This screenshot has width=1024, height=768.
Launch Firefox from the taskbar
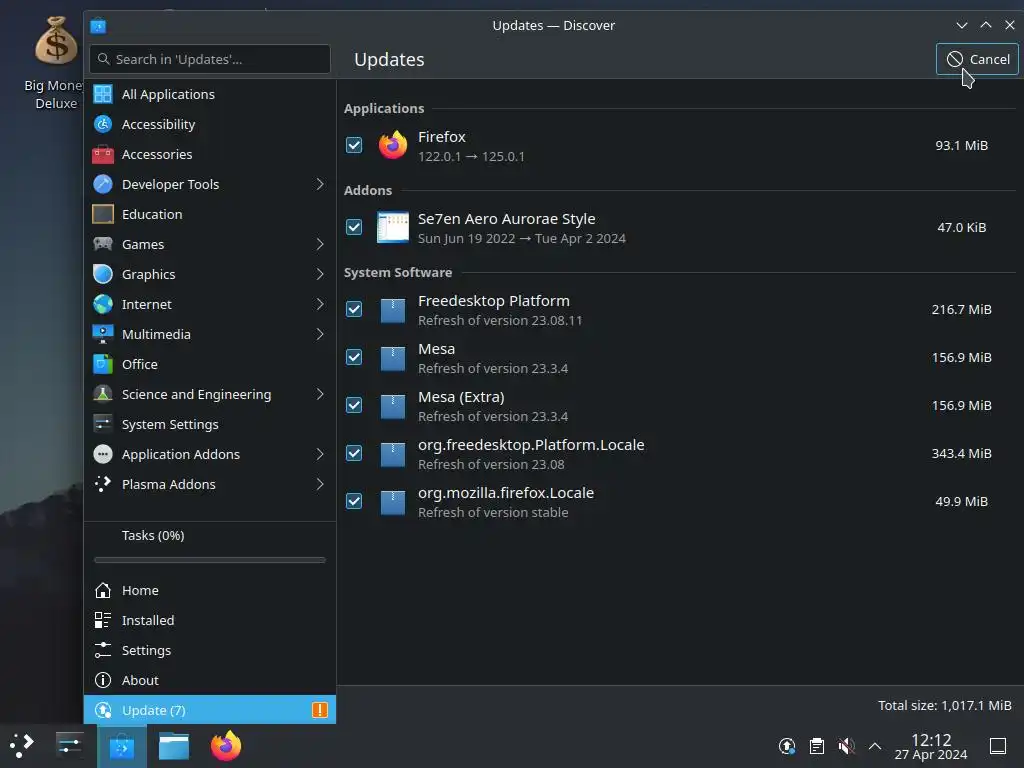(x=226, y=745)
